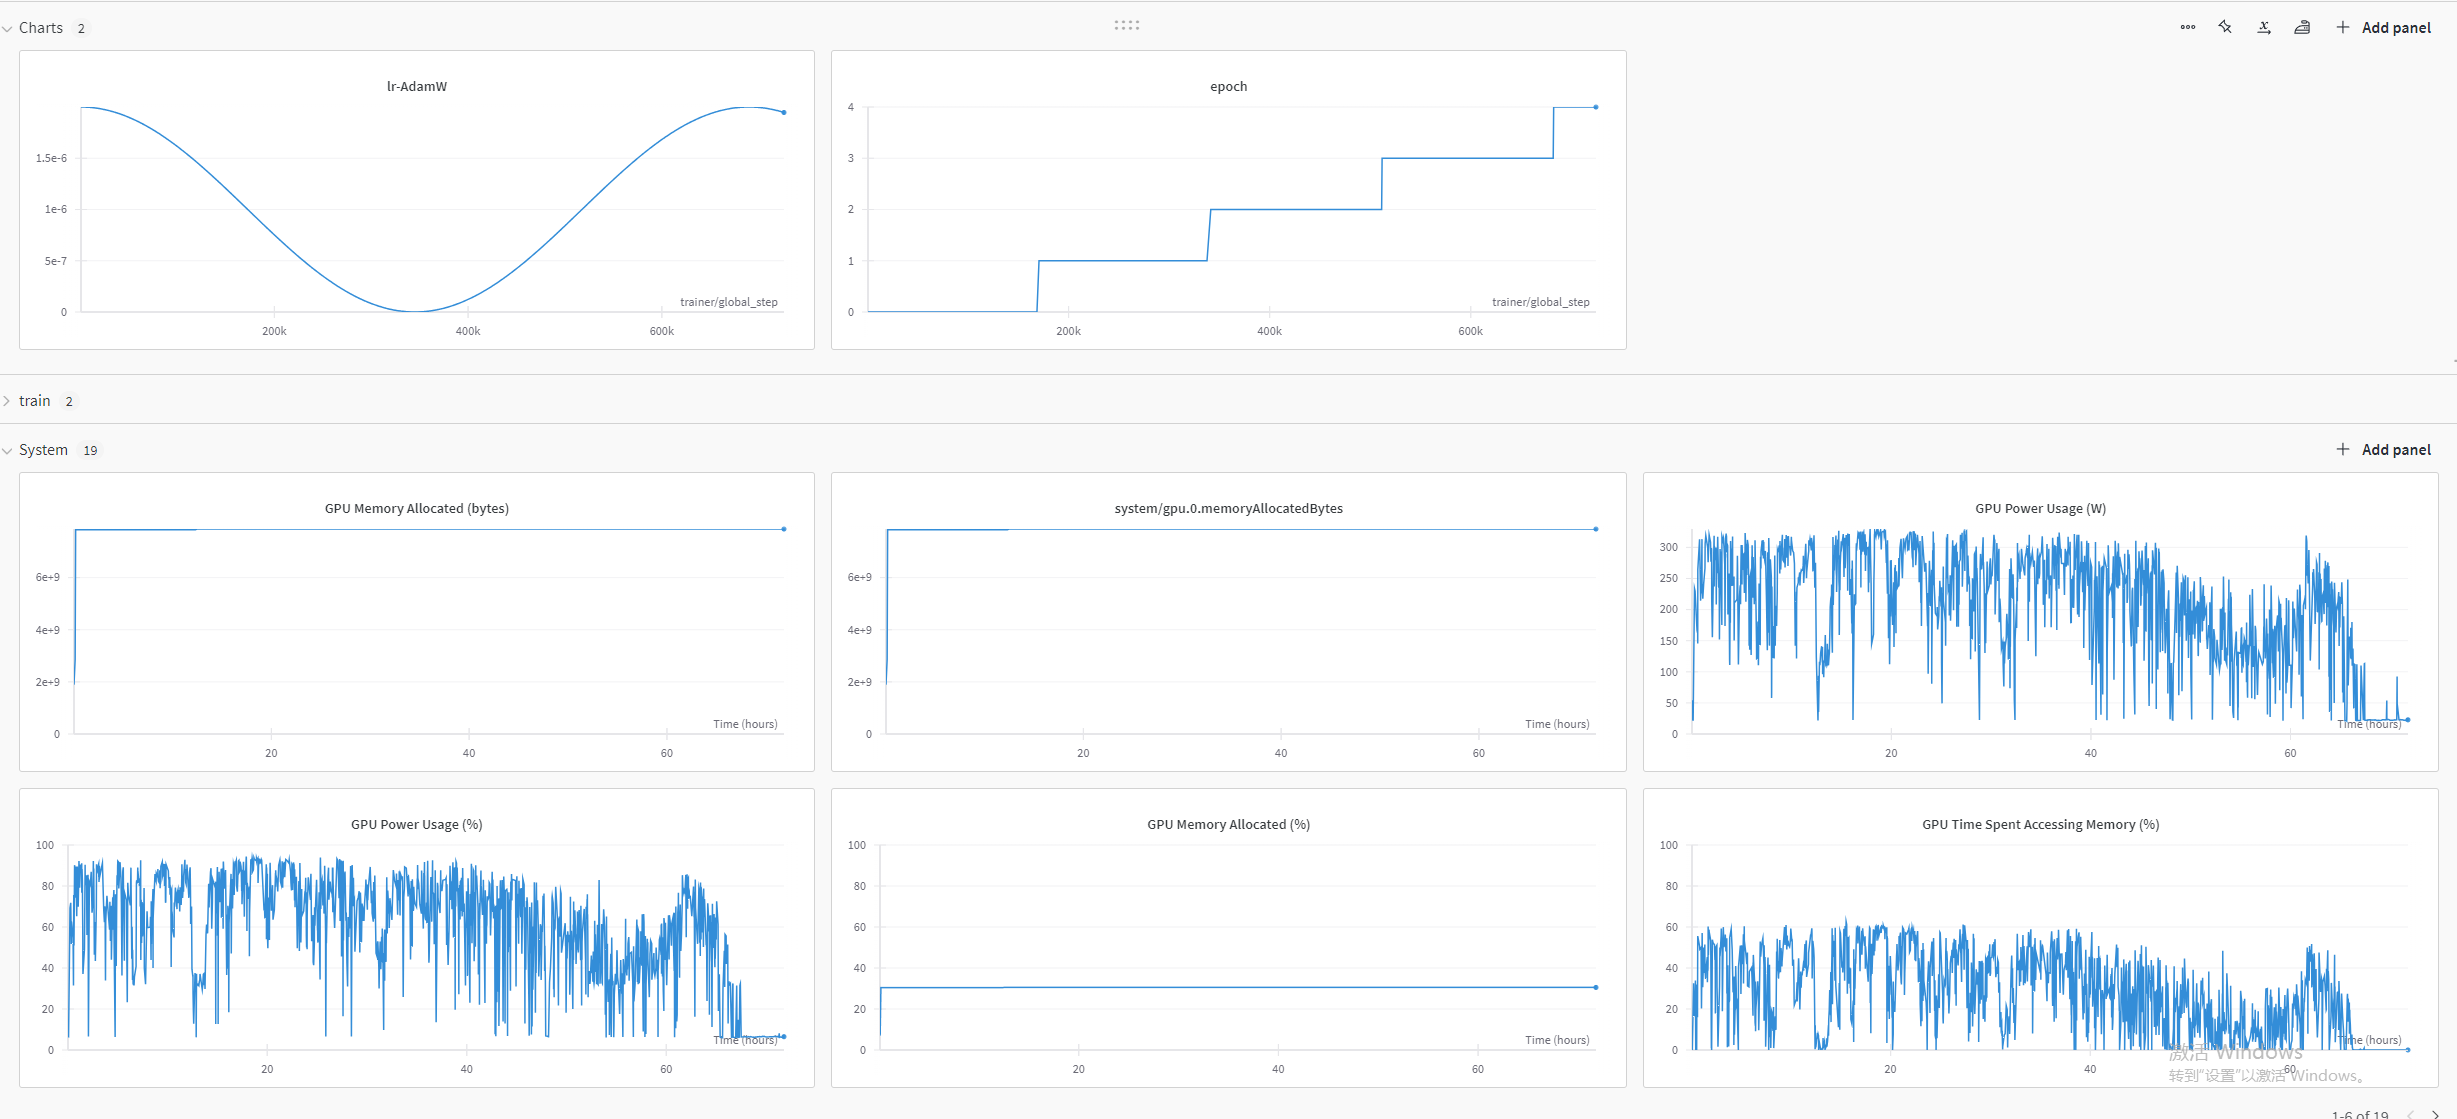Collapse the System section
2457x1119 pixels.
[8, 451]
